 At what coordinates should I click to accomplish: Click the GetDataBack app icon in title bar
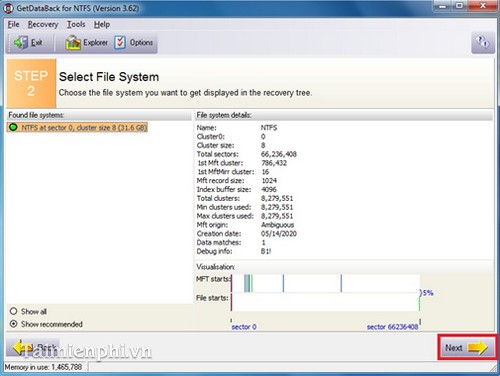8,8
